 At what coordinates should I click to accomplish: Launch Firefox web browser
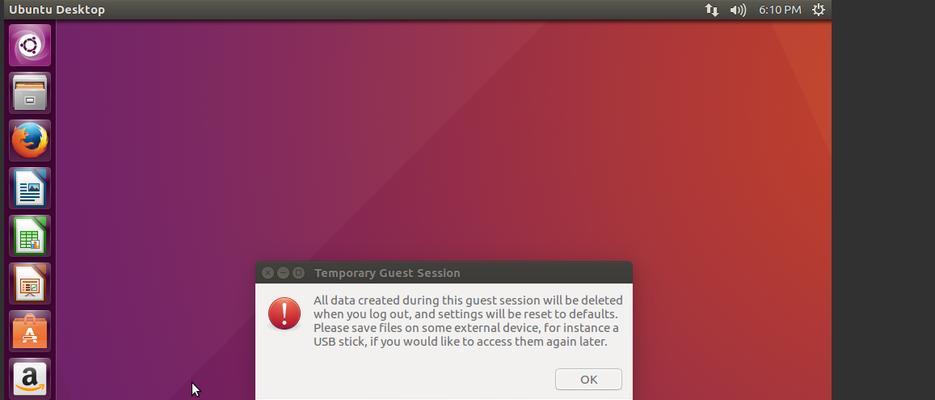coord(30,141)
